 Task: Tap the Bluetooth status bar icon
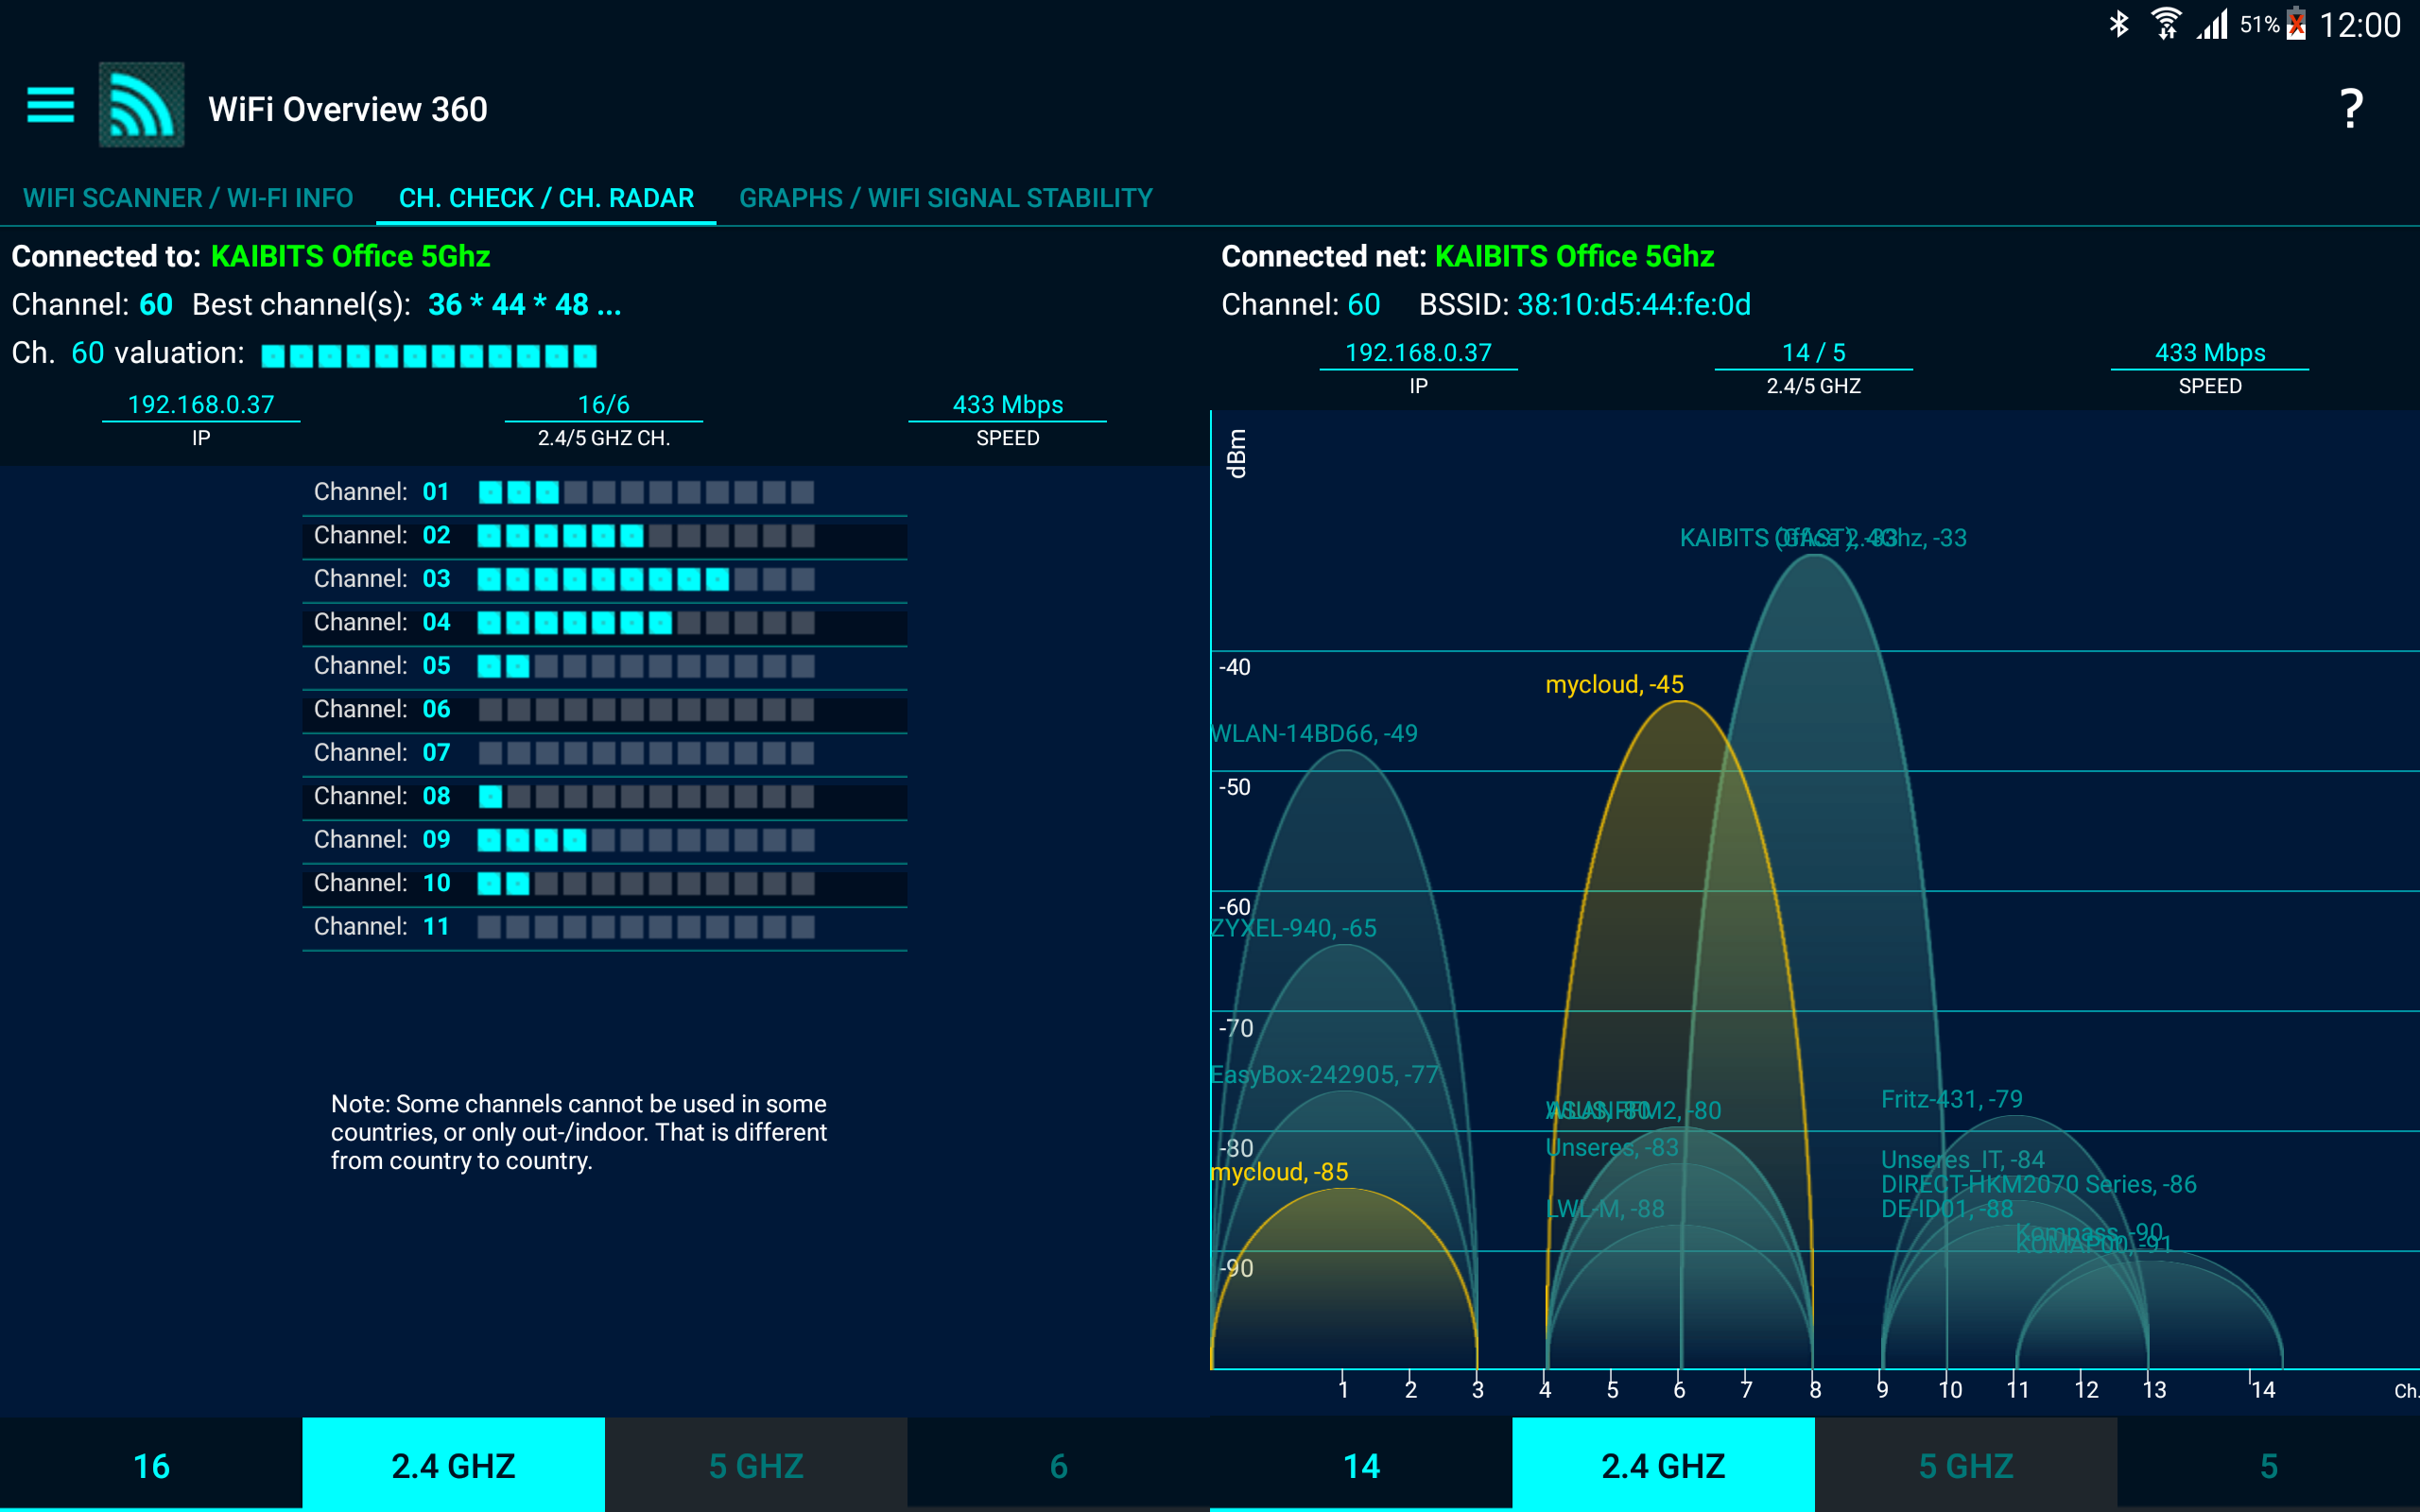[x=2118, y=24]
